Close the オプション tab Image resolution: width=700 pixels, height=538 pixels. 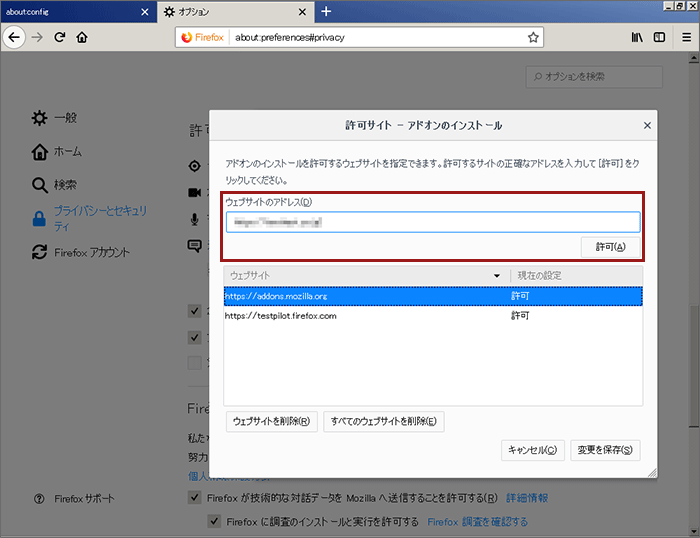pos(302,12)
